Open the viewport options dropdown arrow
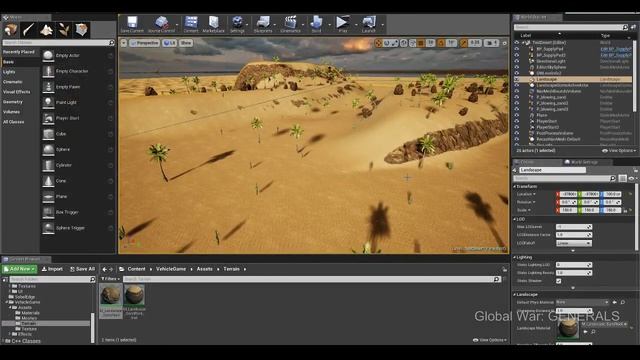 tap(124, 43)
